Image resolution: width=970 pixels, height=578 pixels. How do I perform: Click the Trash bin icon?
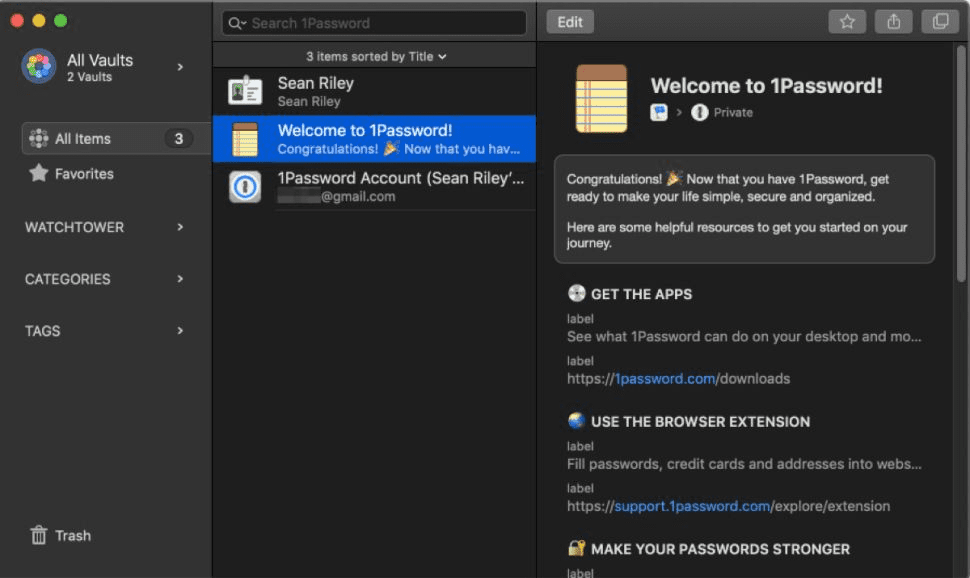[x=38, y=535]
